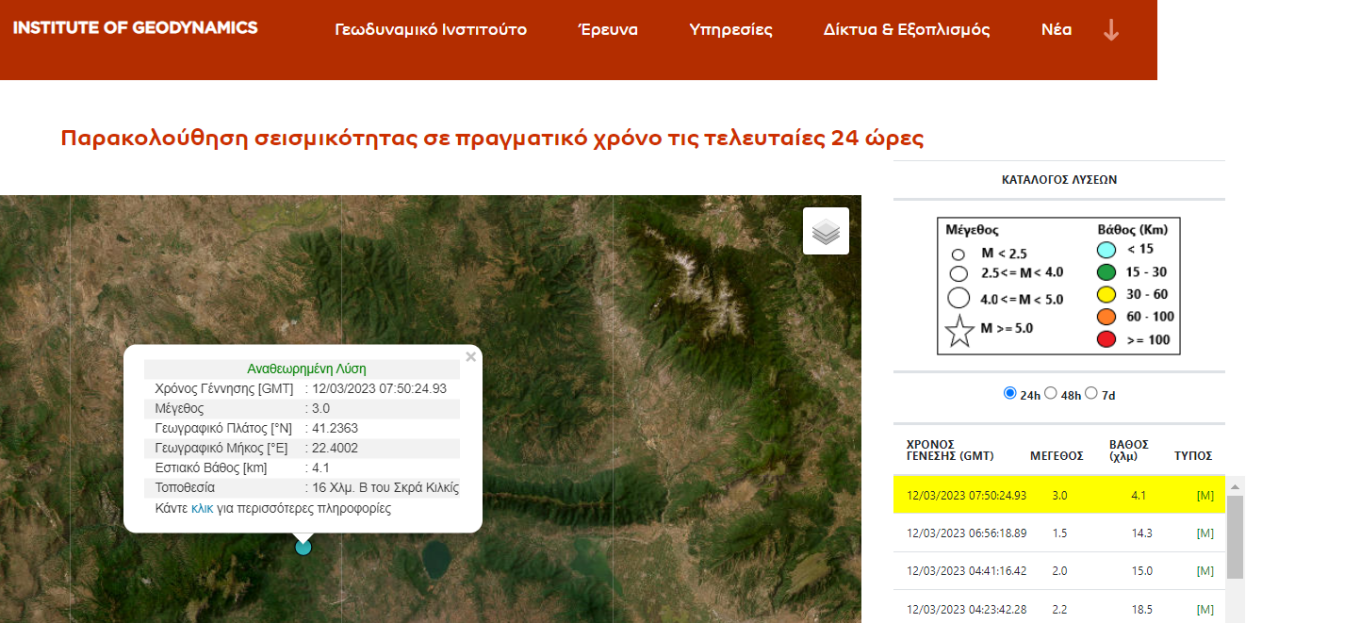The width and height of the screenshot is (1360, 623).
Task: Click the ΧΡΟΝΟΣ ΓΕΝΕΣΗΣ (GMT) column header
Action: pyautogui.click(x=950, y=450)
